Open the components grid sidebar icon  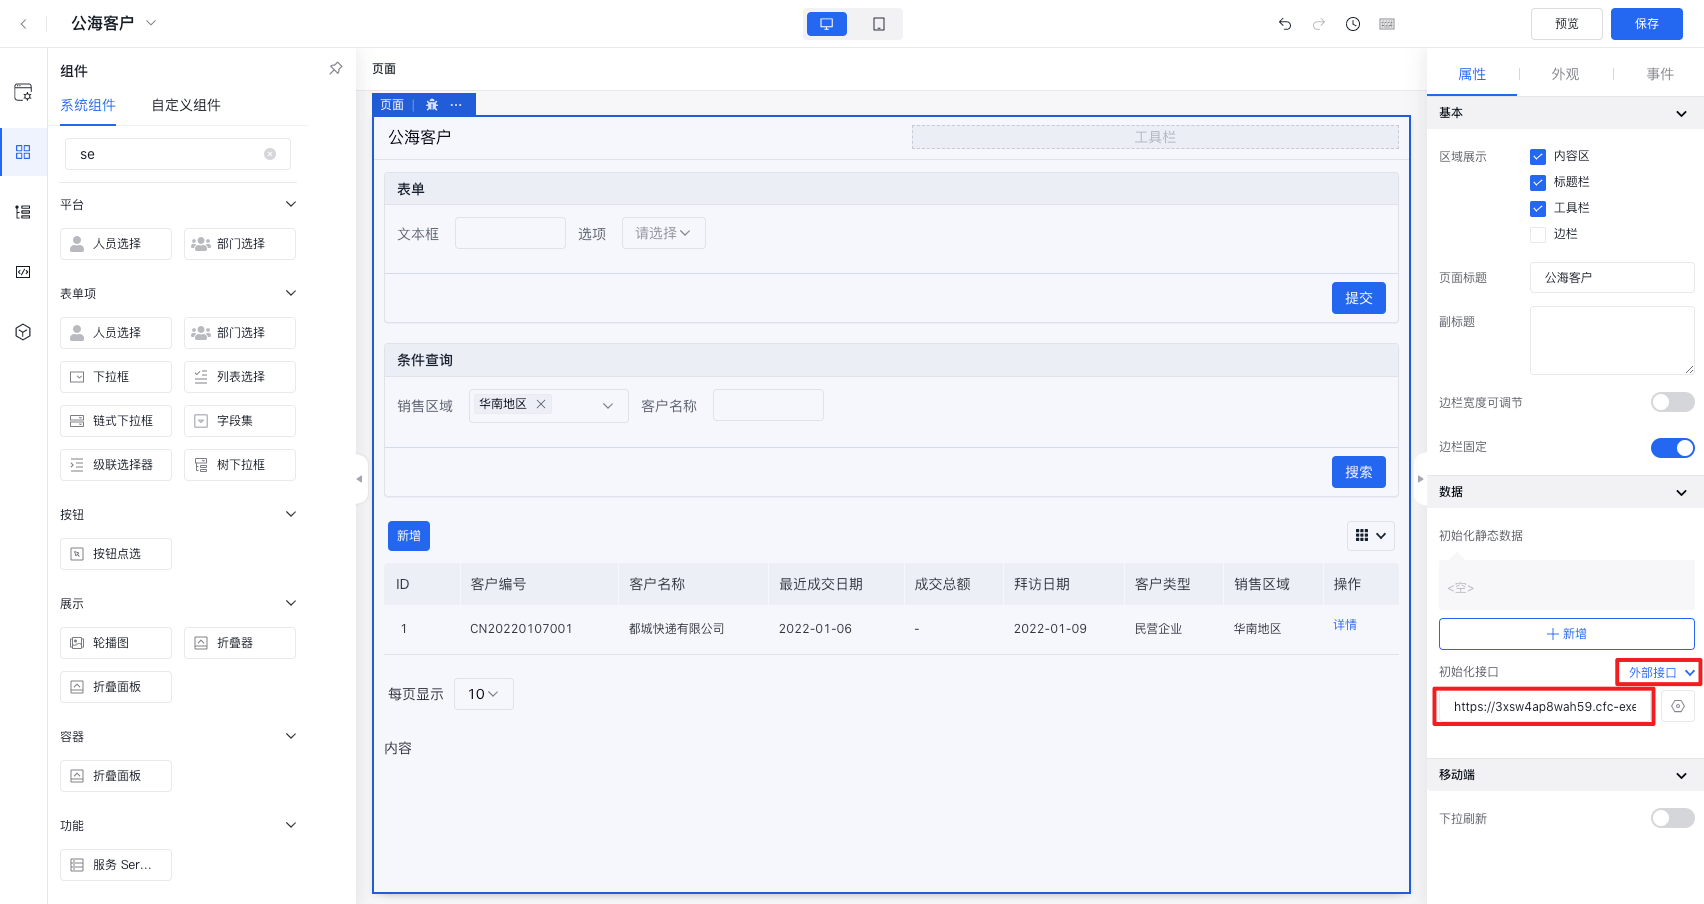(23, 152)
